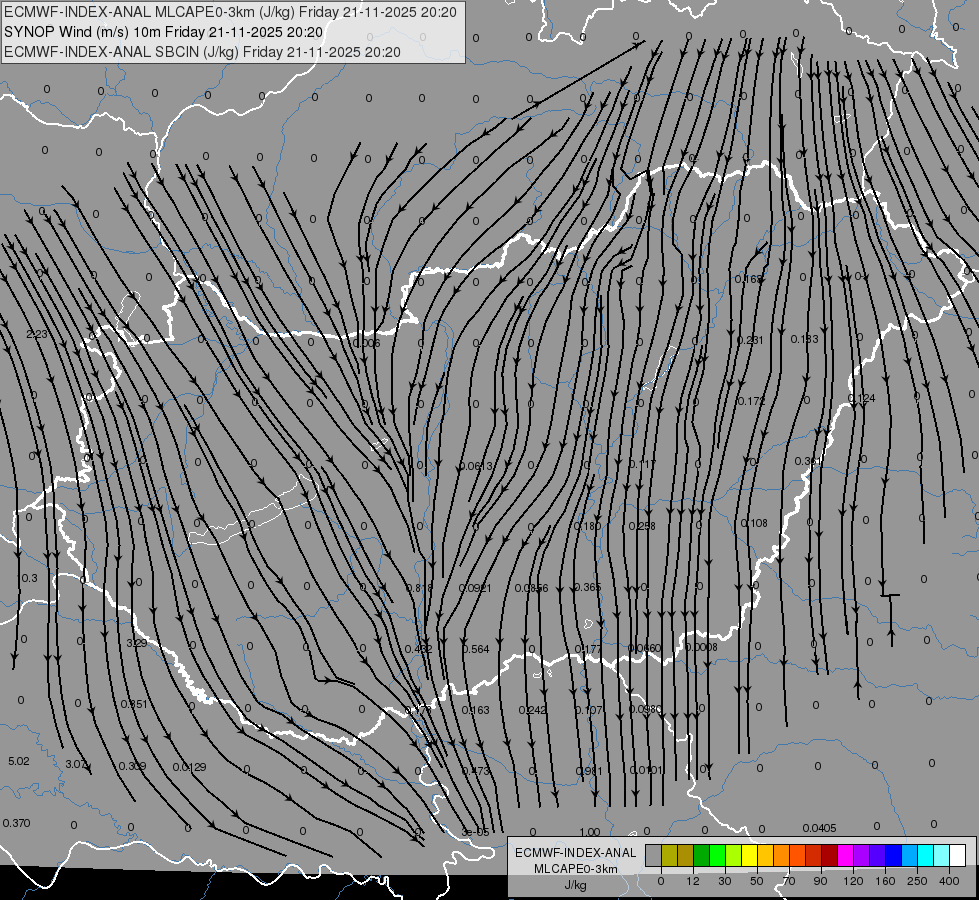Click the map value '0.133'

[805, 339]
